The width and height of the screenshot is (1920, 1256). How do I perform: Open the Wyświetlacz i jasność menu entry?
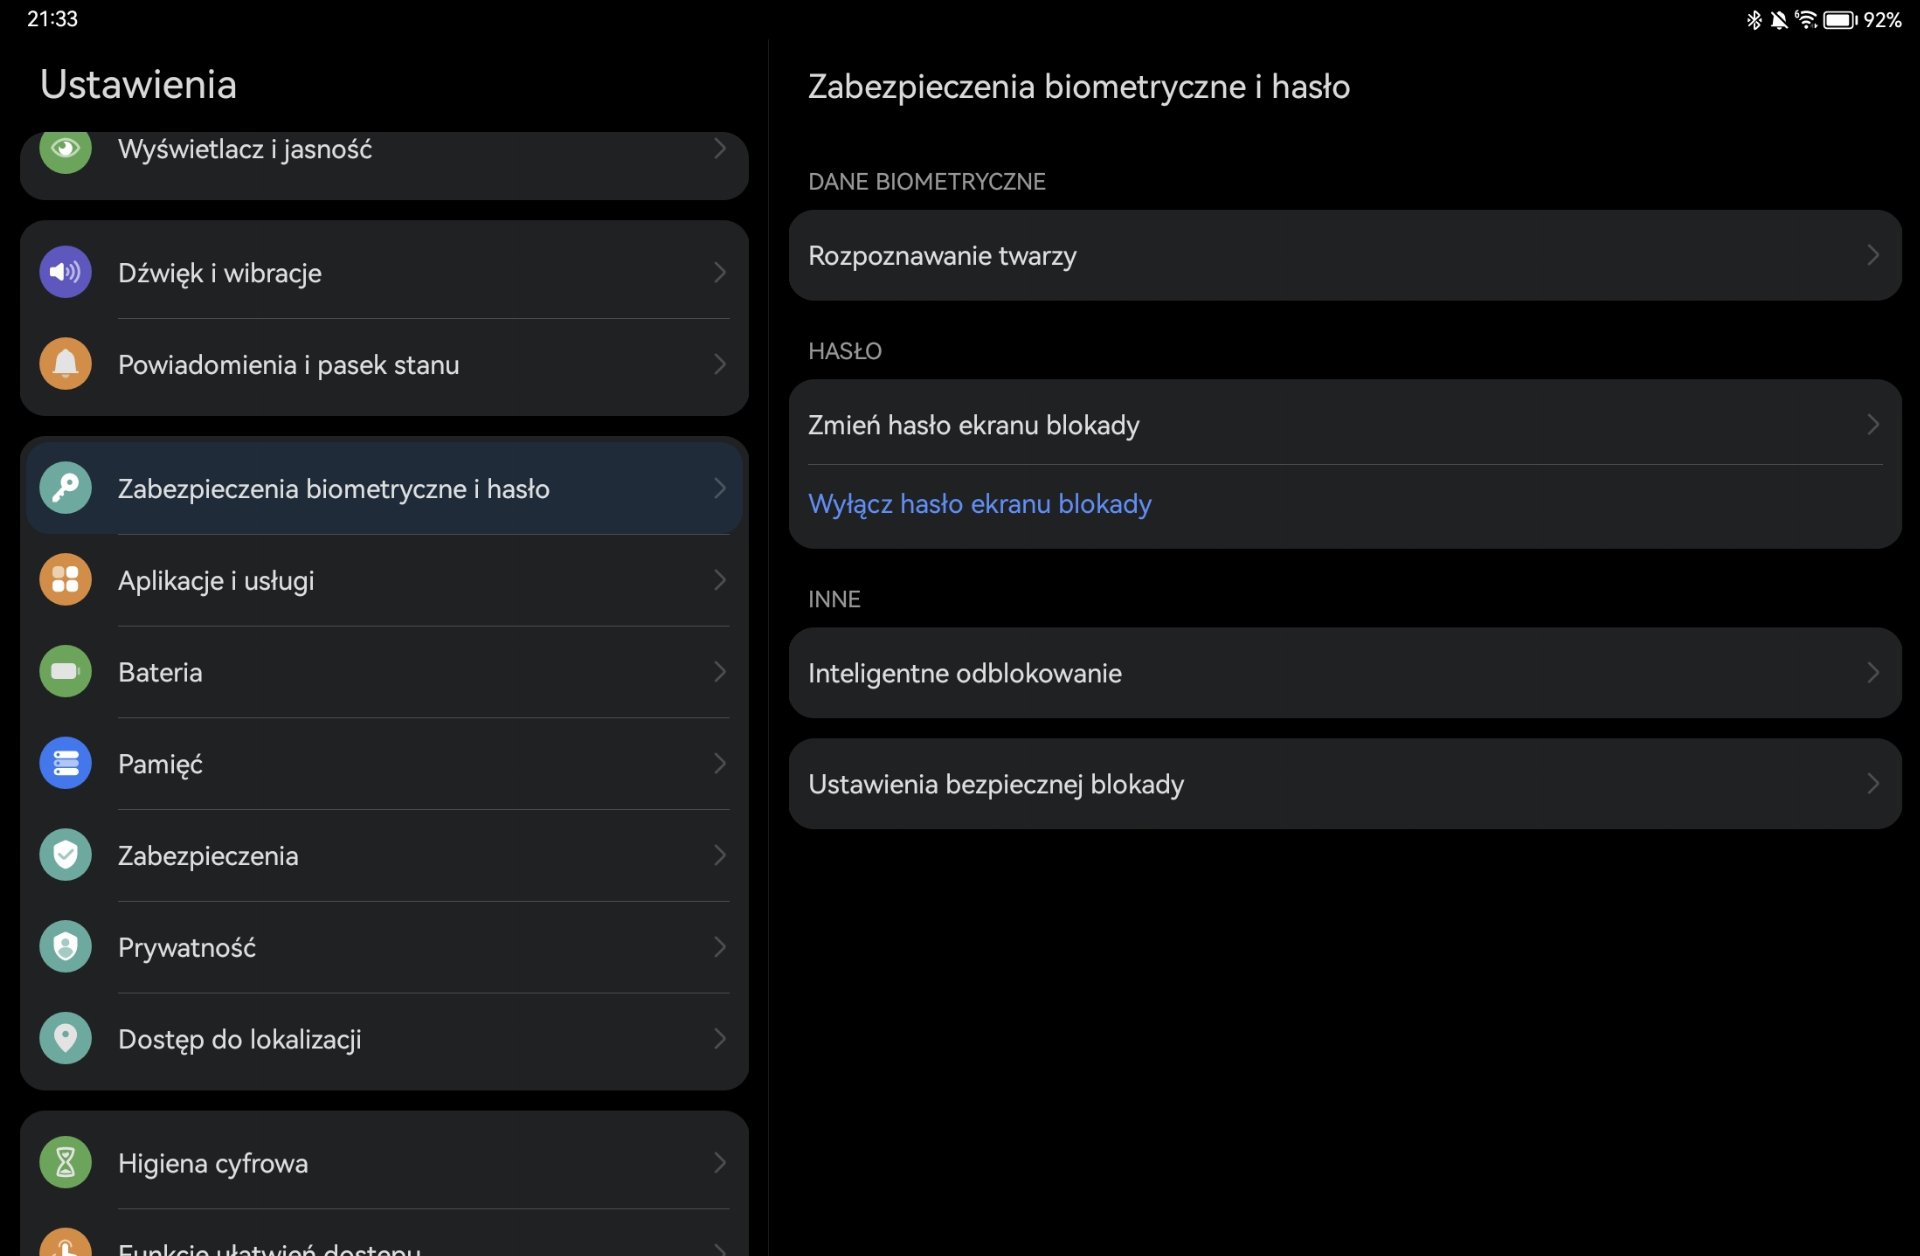tap(245, 150)
